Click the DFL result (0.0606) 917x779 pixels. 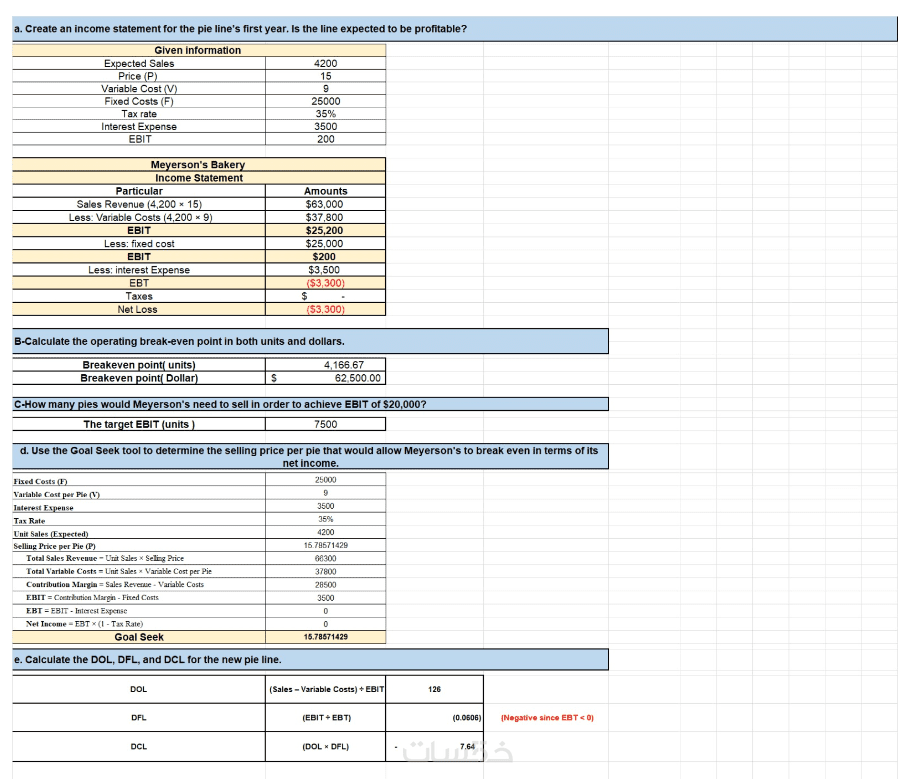click(x=435, y=718)
